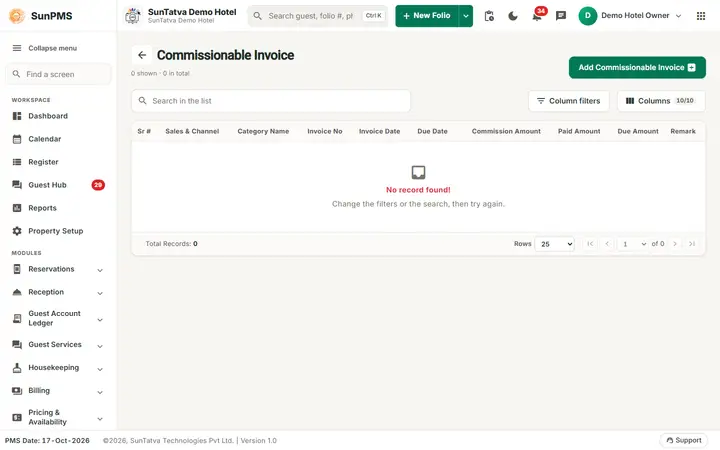Expand the Guest Services module

pyautogui.click(x=58, y=345)
